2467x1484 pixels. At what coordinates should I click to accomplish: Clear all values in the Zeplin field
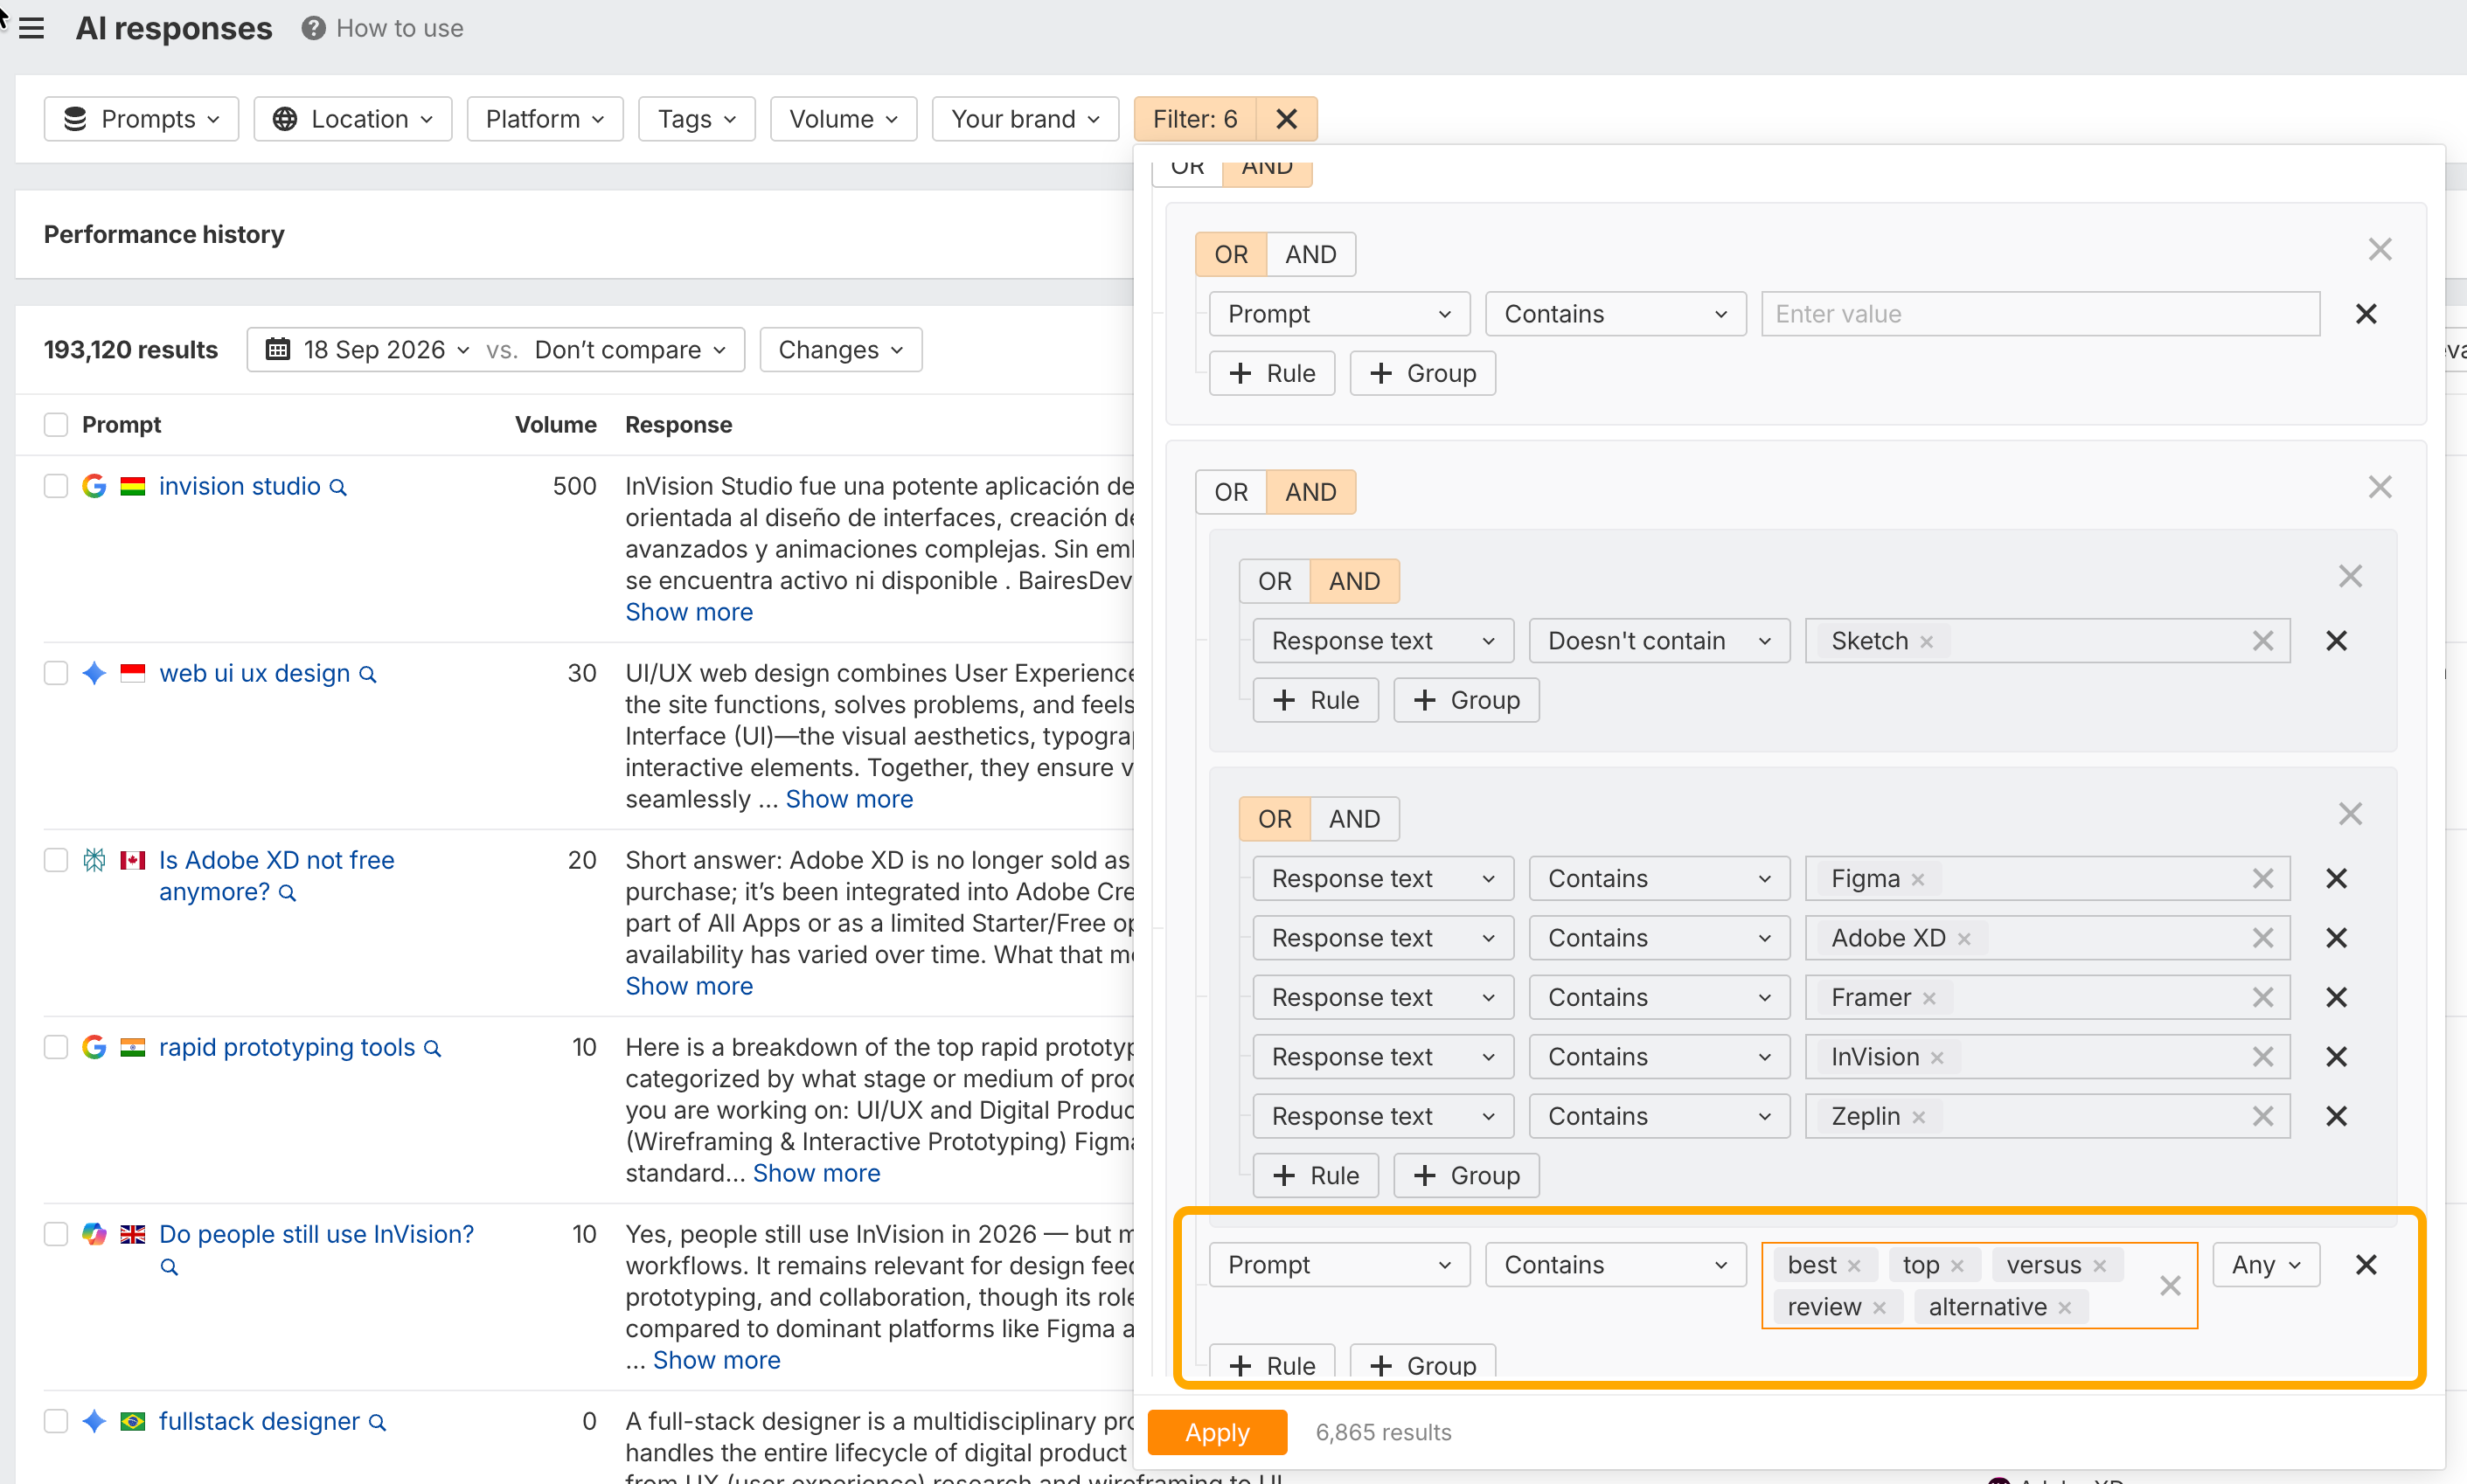(2263, 1116)
